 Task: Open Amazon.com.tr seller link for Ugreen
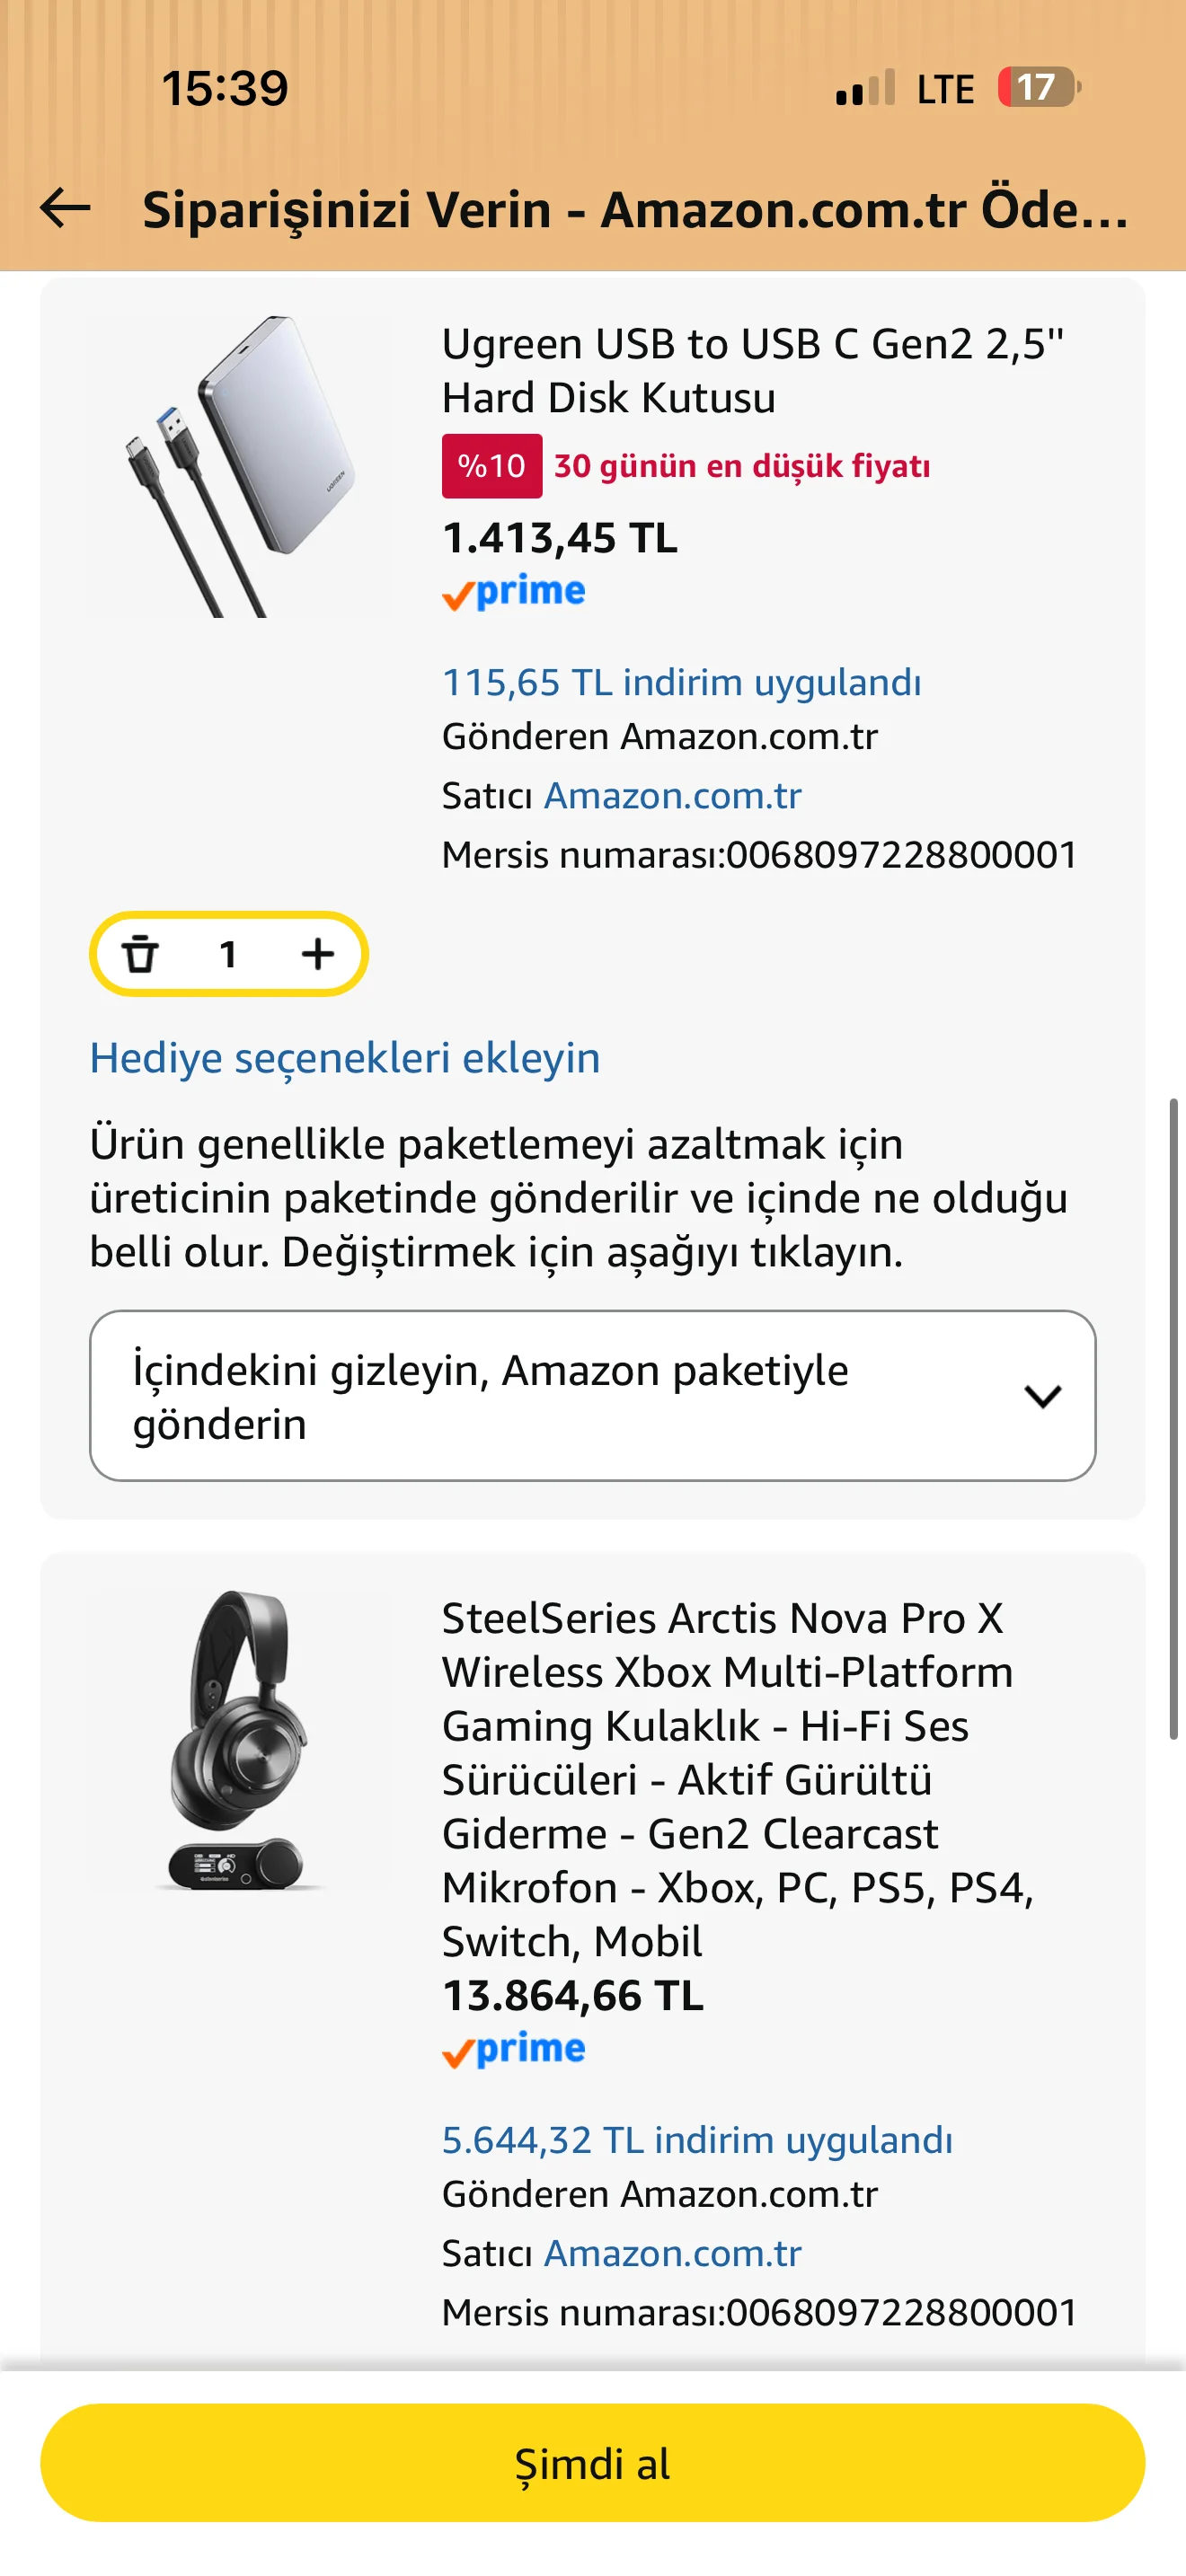click(672, 796)
